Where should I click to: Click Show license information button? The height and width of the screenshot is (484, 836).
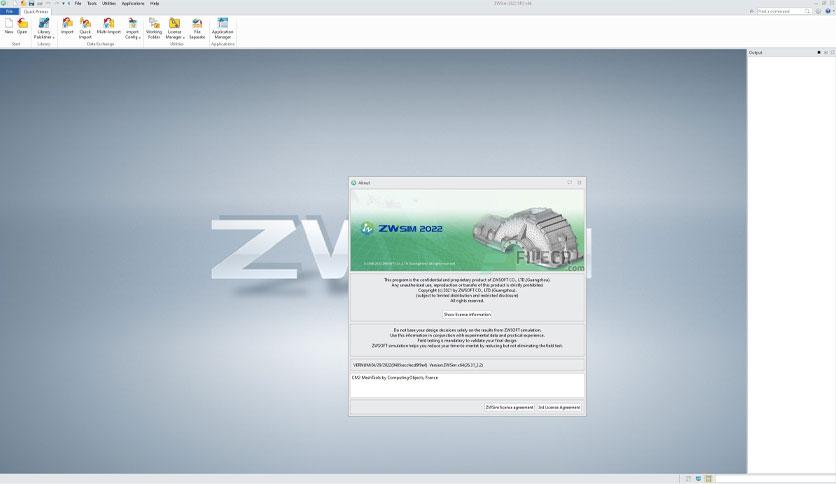coord(467,314)
